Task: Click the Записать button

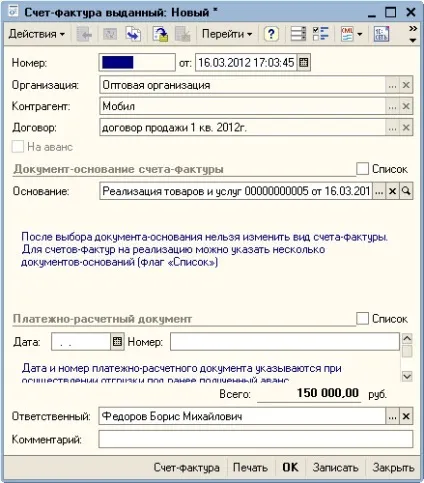Action: coord(335,467)
